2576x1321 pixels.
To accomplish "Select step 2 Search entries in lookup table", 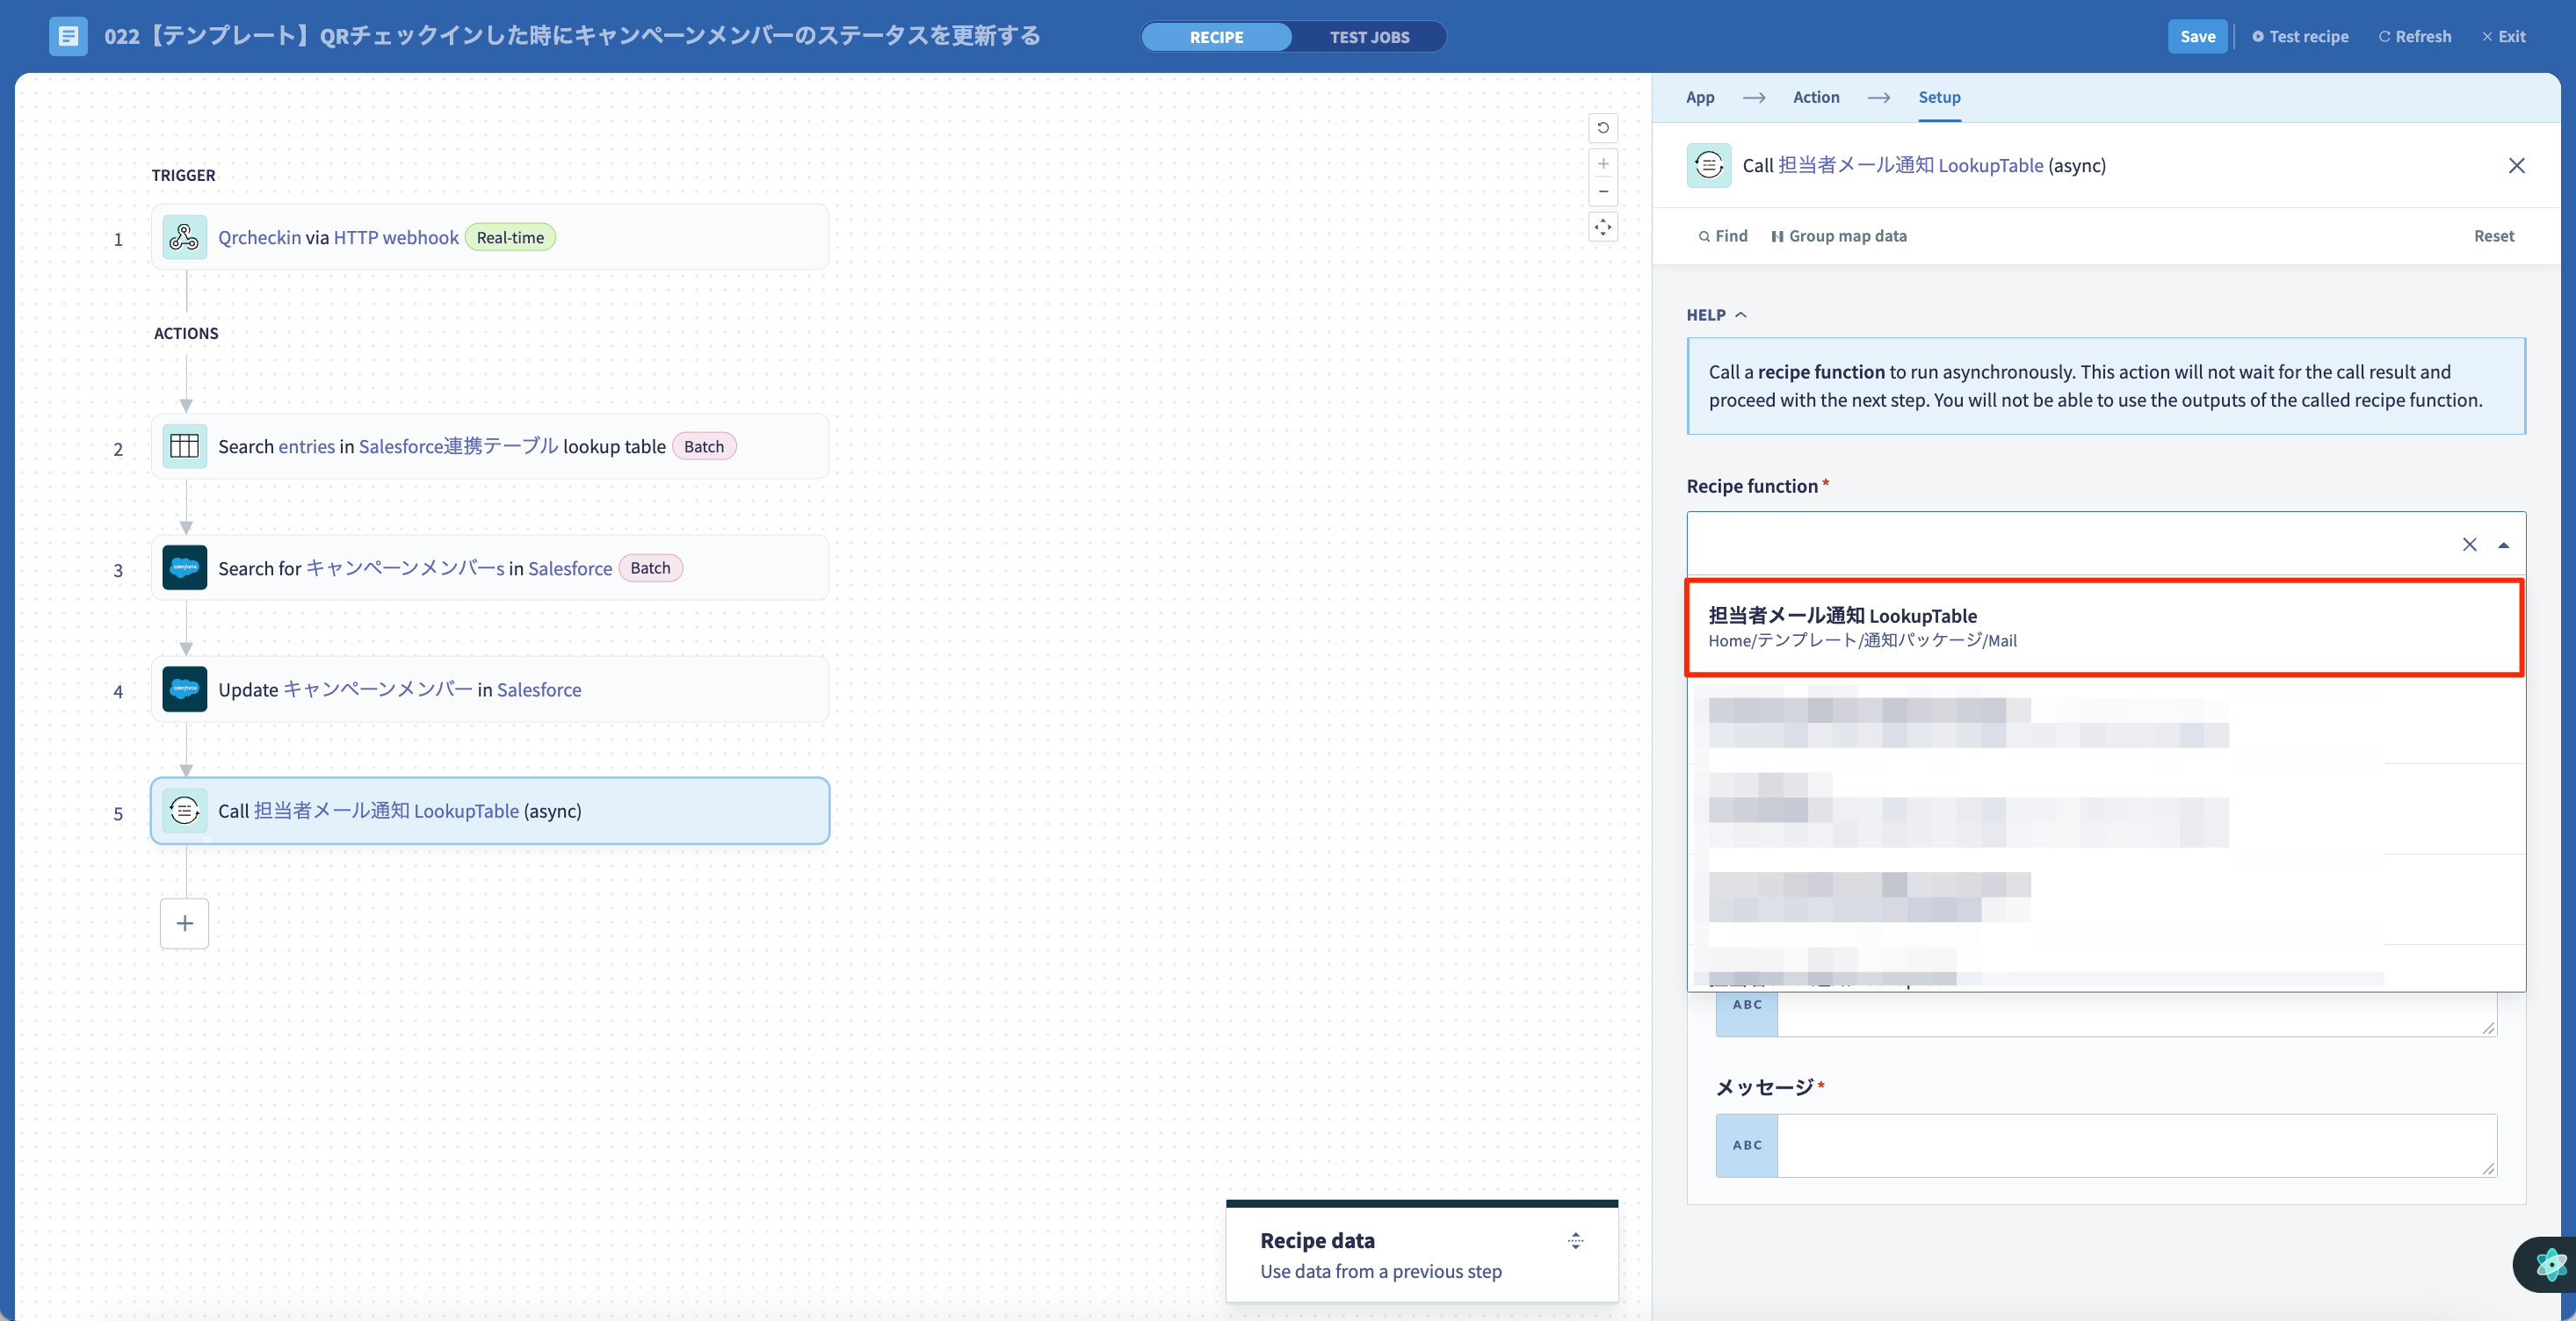I will tap(489, 446).
